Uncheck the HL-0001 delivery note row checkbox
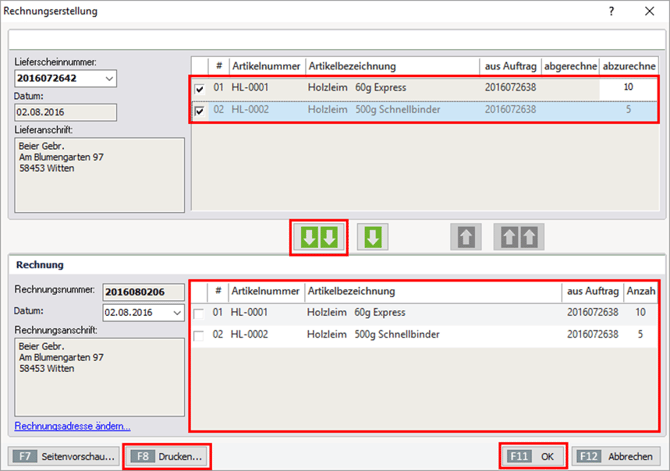This screenshot has height=471, width=670. click(200, 88)
